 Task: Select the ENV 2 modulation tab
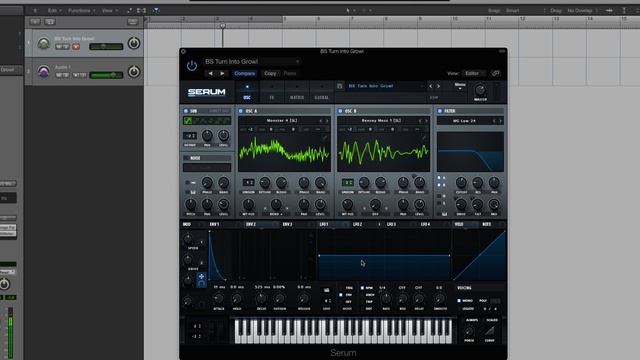point(251,224)
